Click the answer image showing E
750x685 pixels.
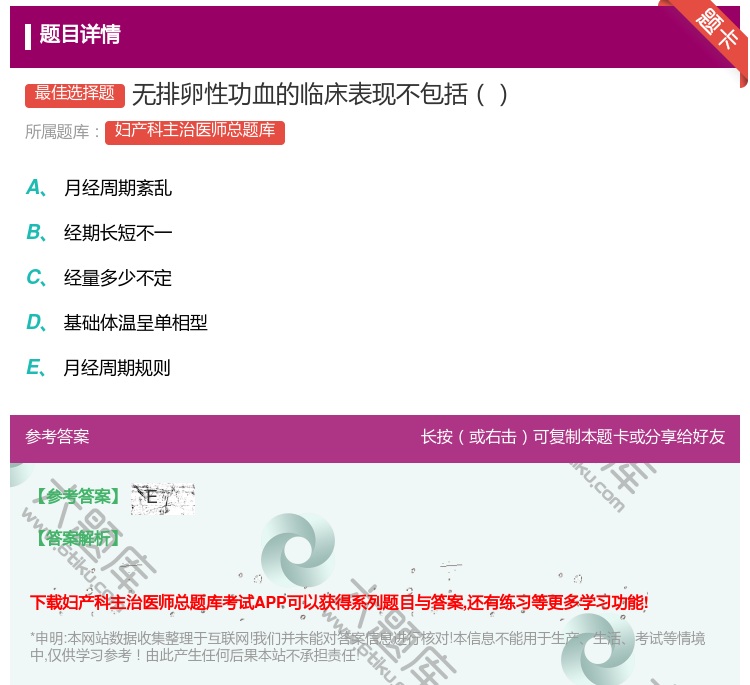coord(162,498)
